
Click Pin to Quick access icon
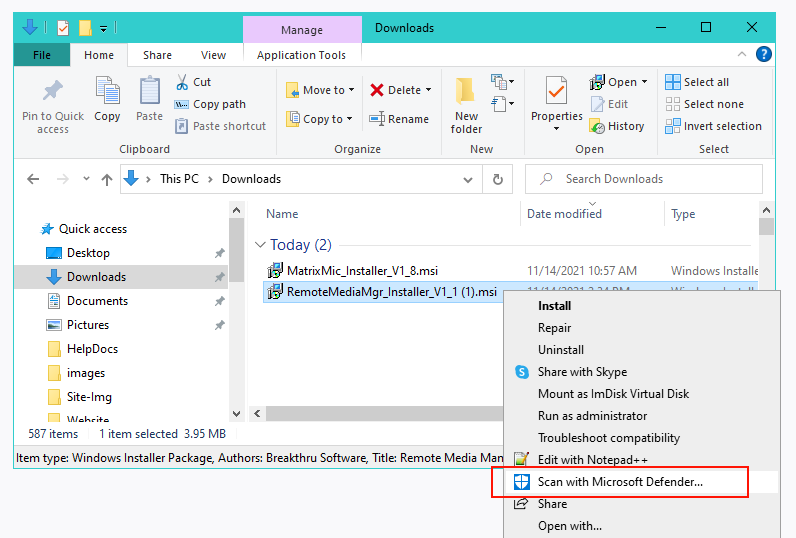point(53,91)
